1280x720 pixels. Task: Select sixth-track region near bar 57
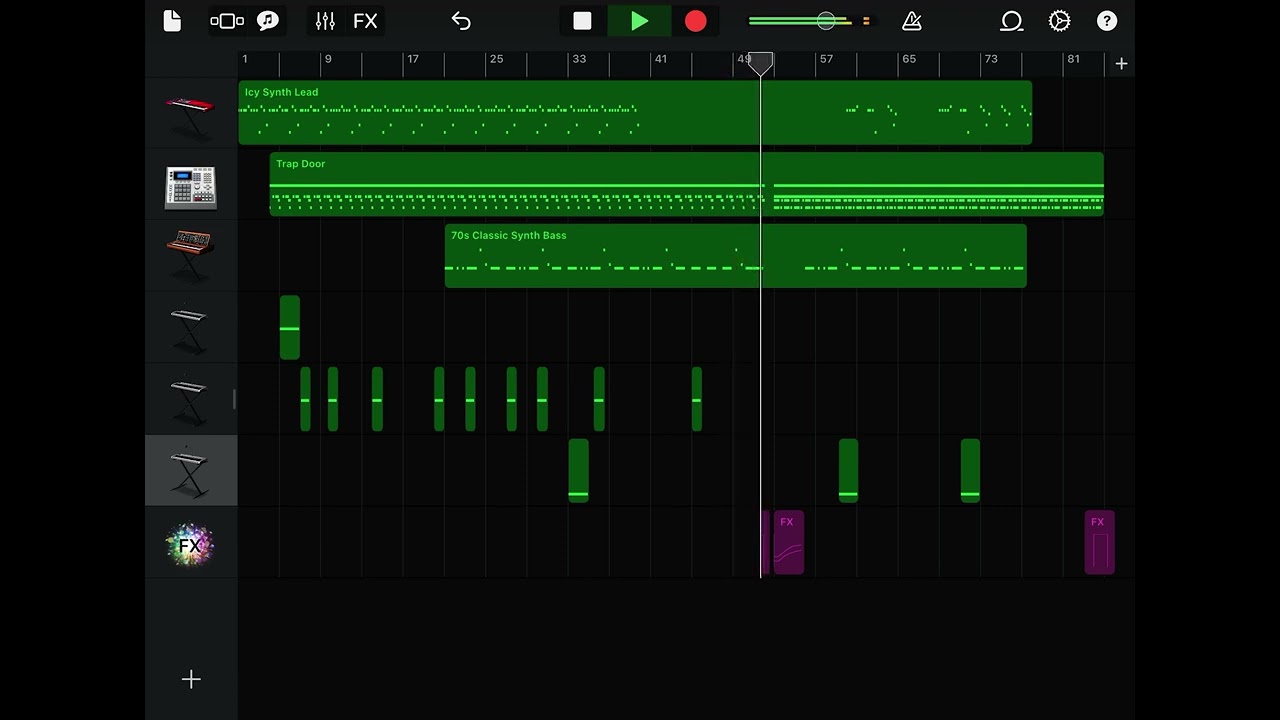tap(848, 471)
